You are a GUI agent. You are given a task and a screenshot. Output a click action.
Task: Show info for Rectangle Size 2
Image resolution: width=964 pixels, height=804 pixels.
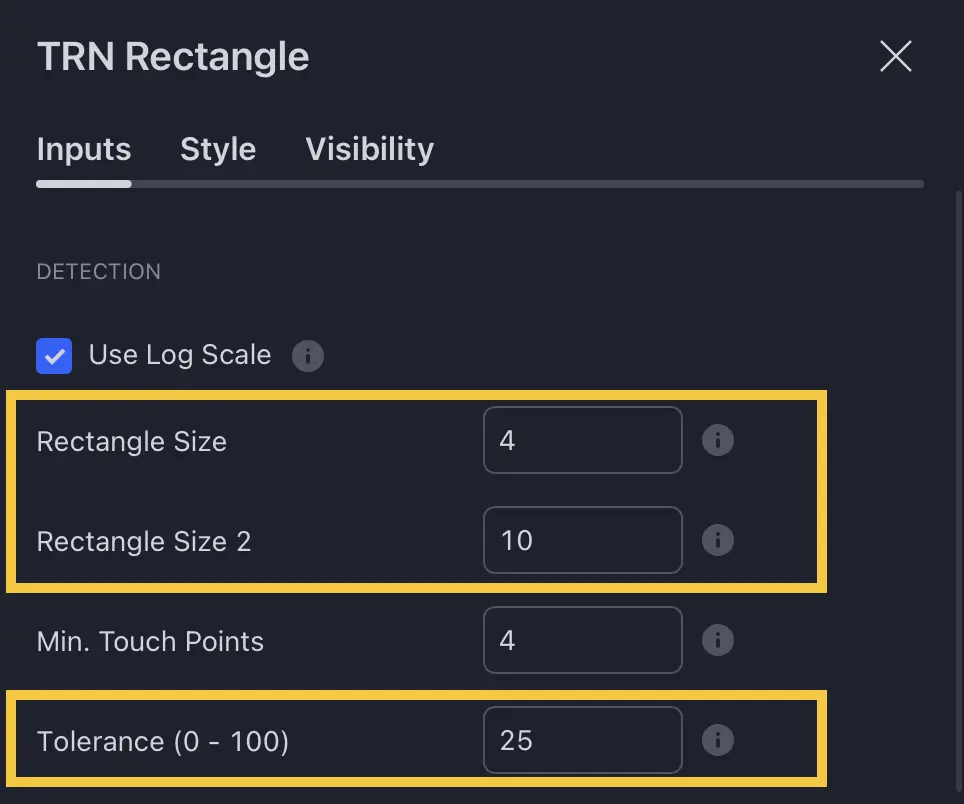pyautogui.click(x=718, y=540)
